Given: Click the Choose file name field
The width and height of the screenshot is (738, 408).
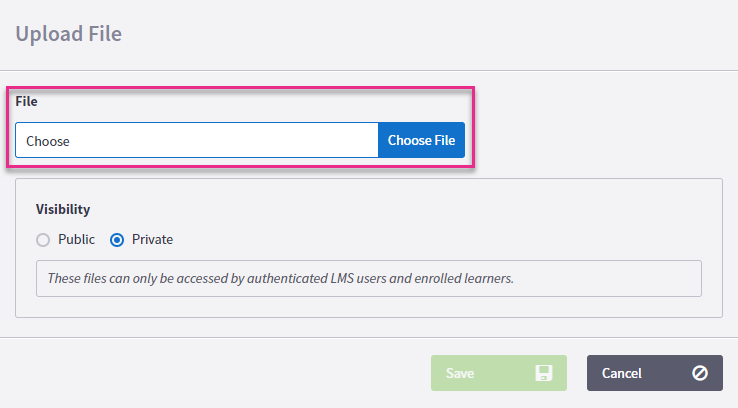Looking at the screenshot, I should [x=197, y=140].
